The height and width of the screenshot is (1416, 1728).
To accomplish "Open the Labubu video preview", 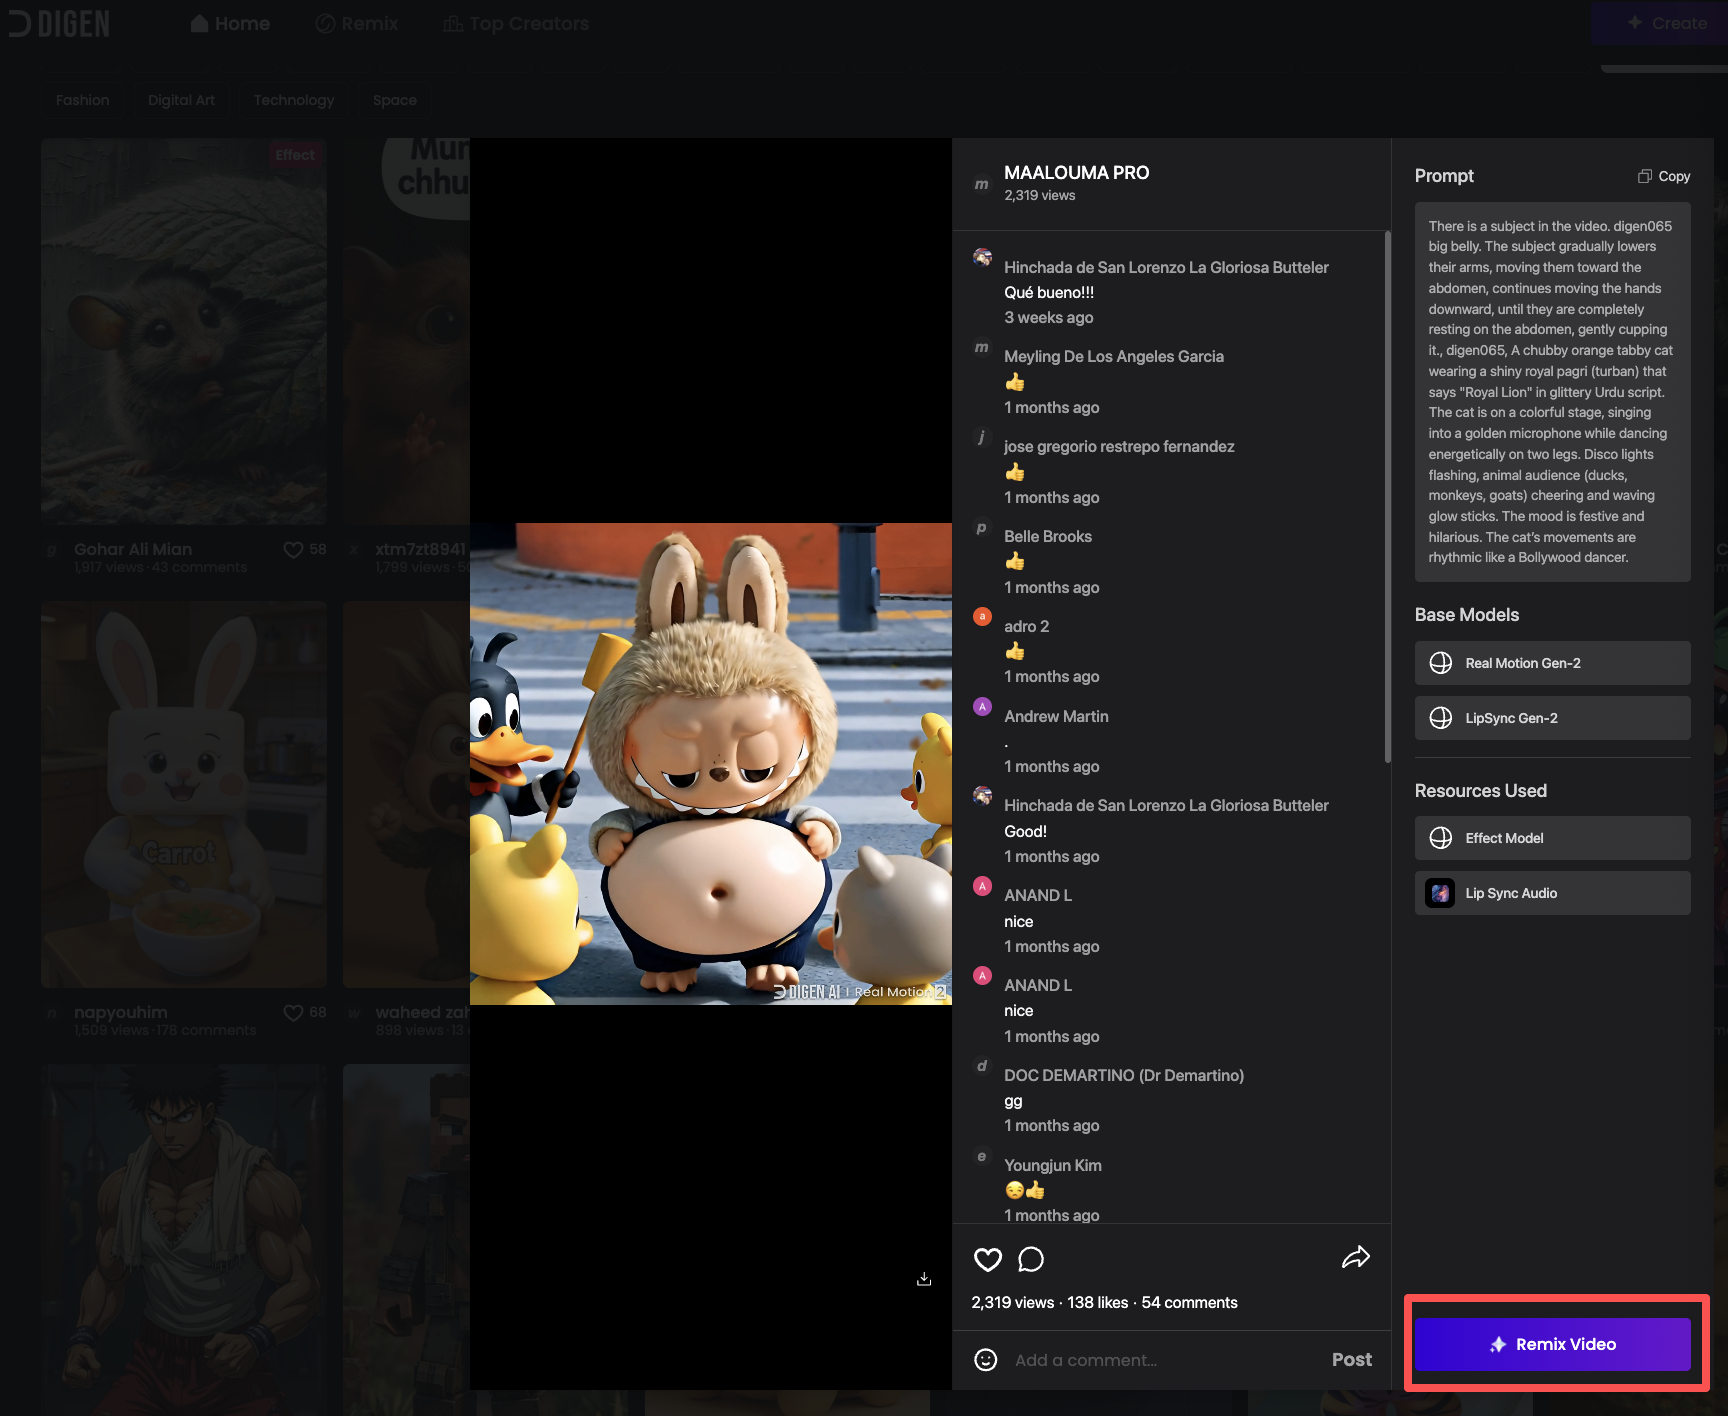I will point(711,764).
